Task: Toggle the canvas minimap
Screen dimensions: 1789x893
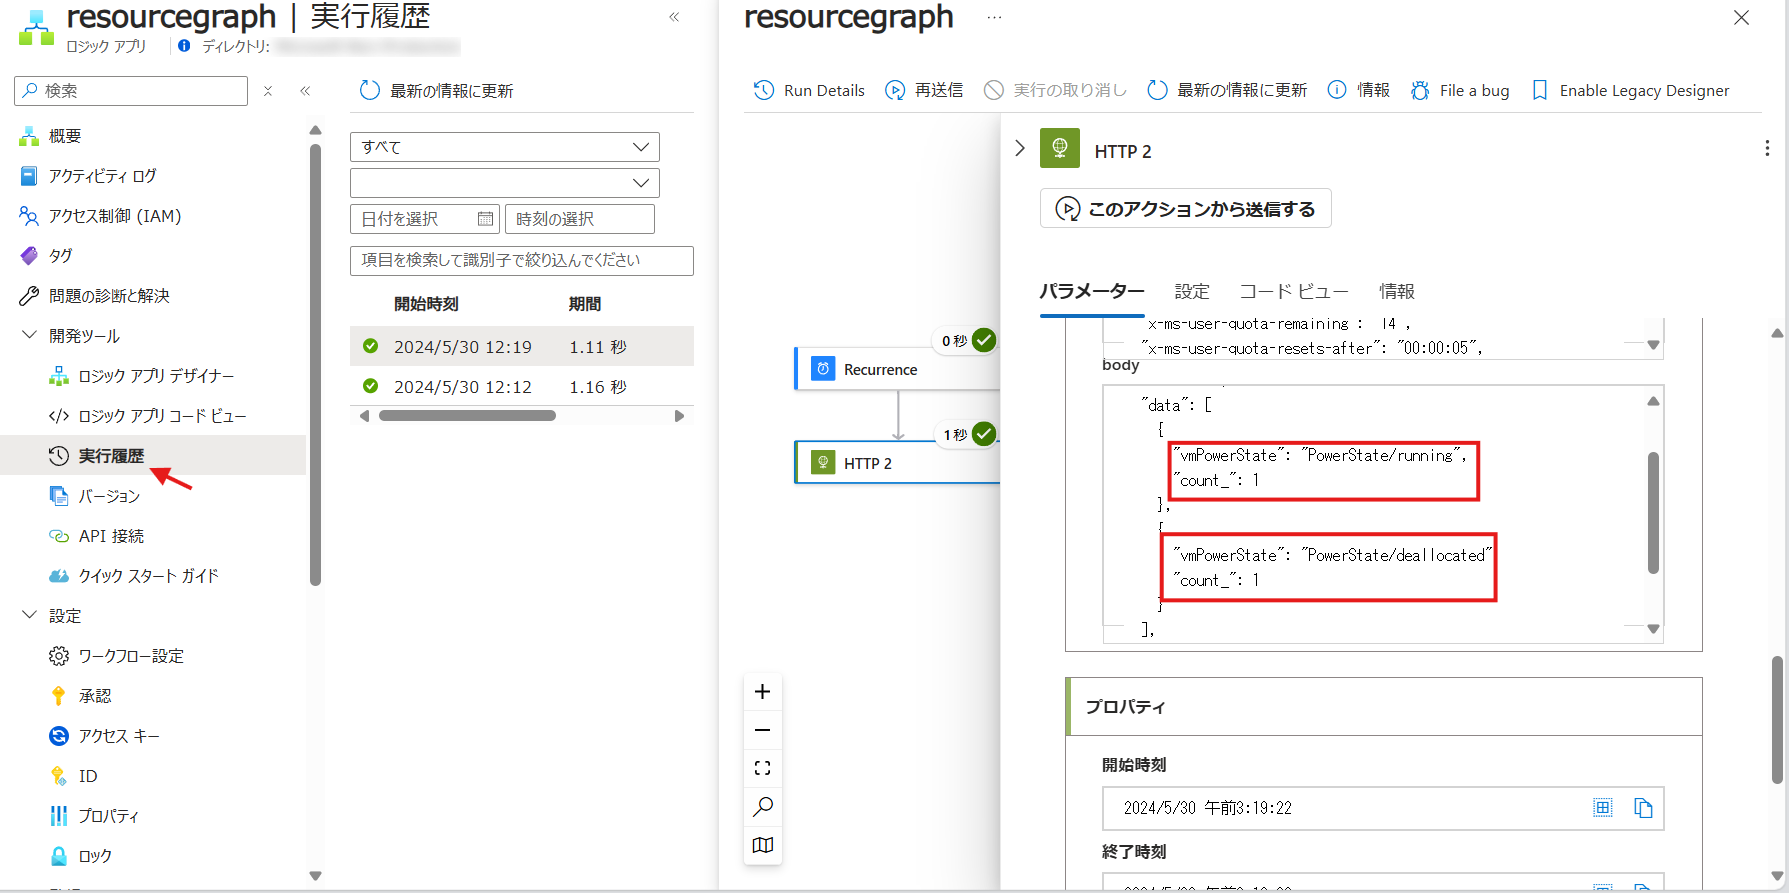Action: pyautogui.click(x=762, y=845)
